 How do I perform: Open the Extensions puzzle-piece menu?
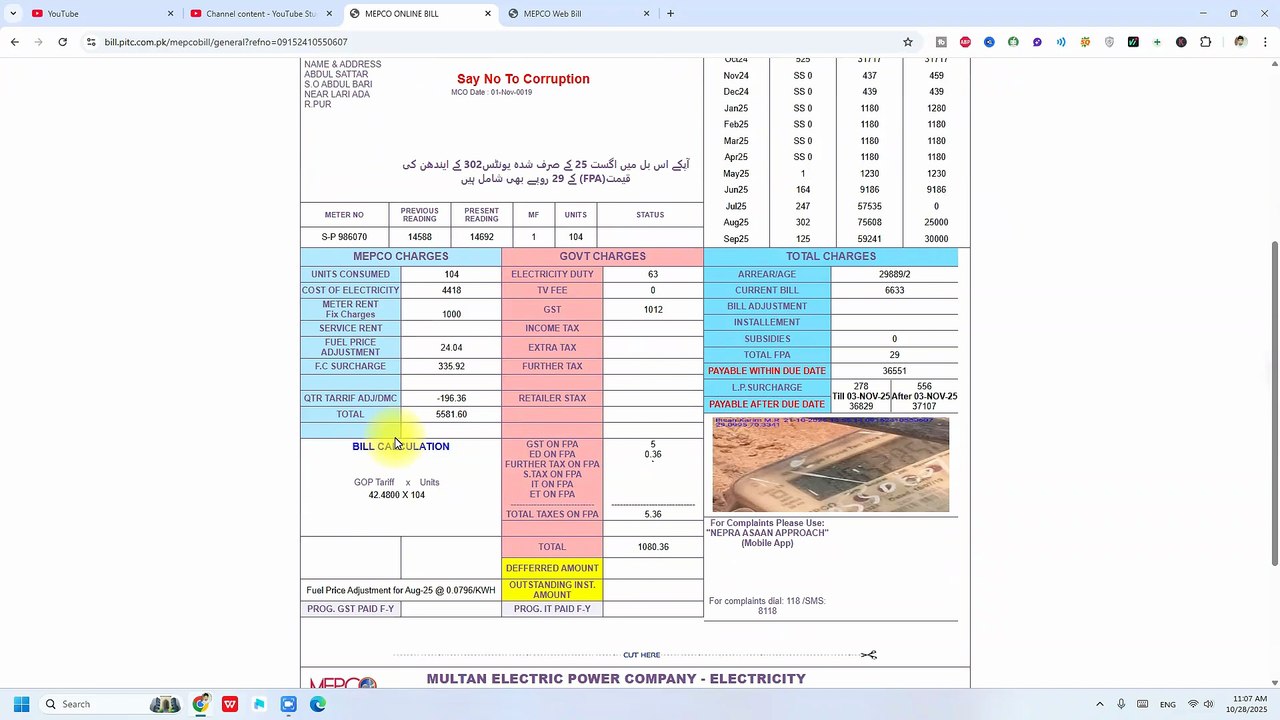1205,42
